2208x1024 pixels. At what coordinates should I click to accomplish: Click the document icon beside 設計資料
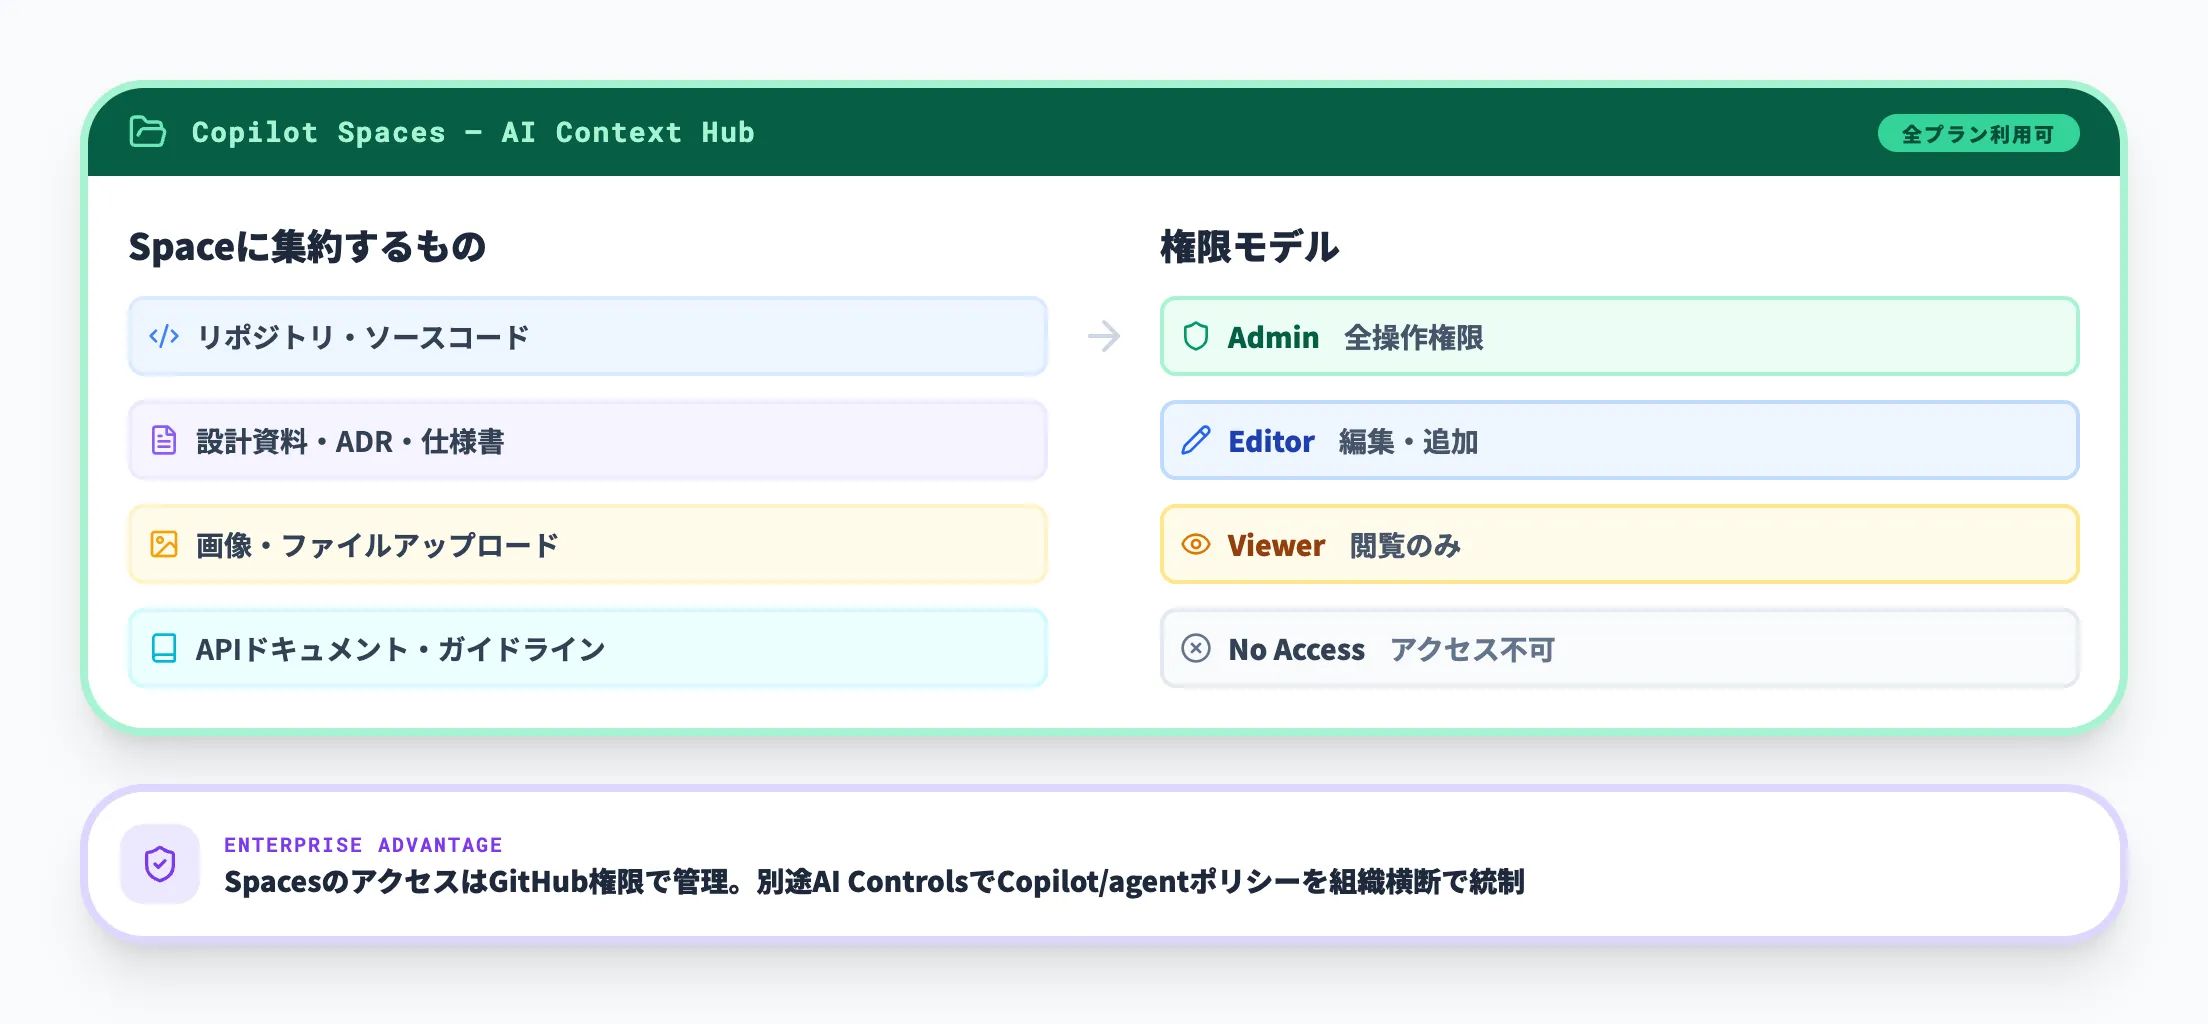pos(164,440)
